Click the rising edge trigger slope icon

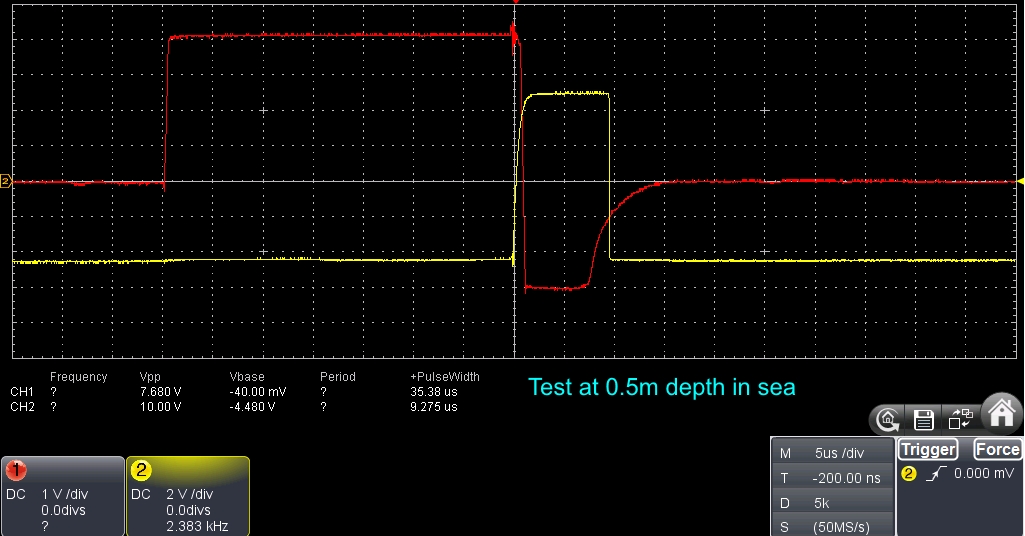pos(937,474)
